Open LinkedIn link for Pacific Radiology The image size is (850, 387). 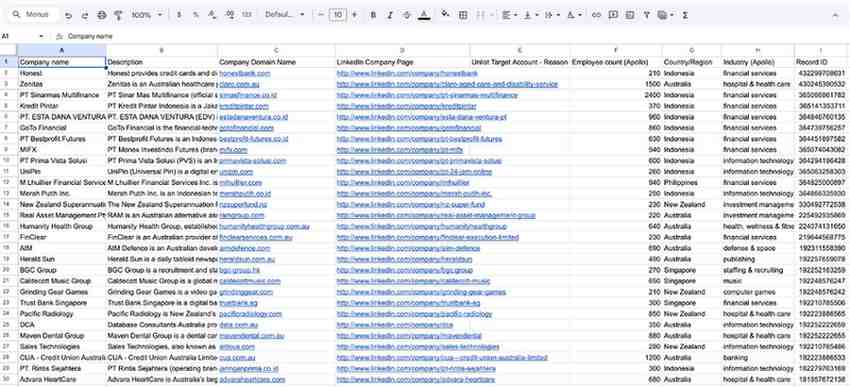coord(414,314)
